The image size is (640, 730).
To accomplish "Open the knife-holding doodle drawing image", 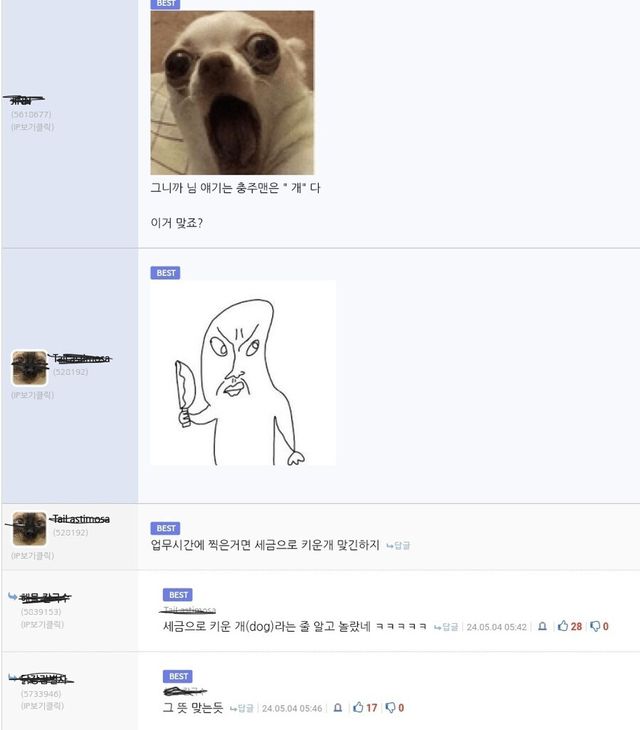I will [243, 373].
